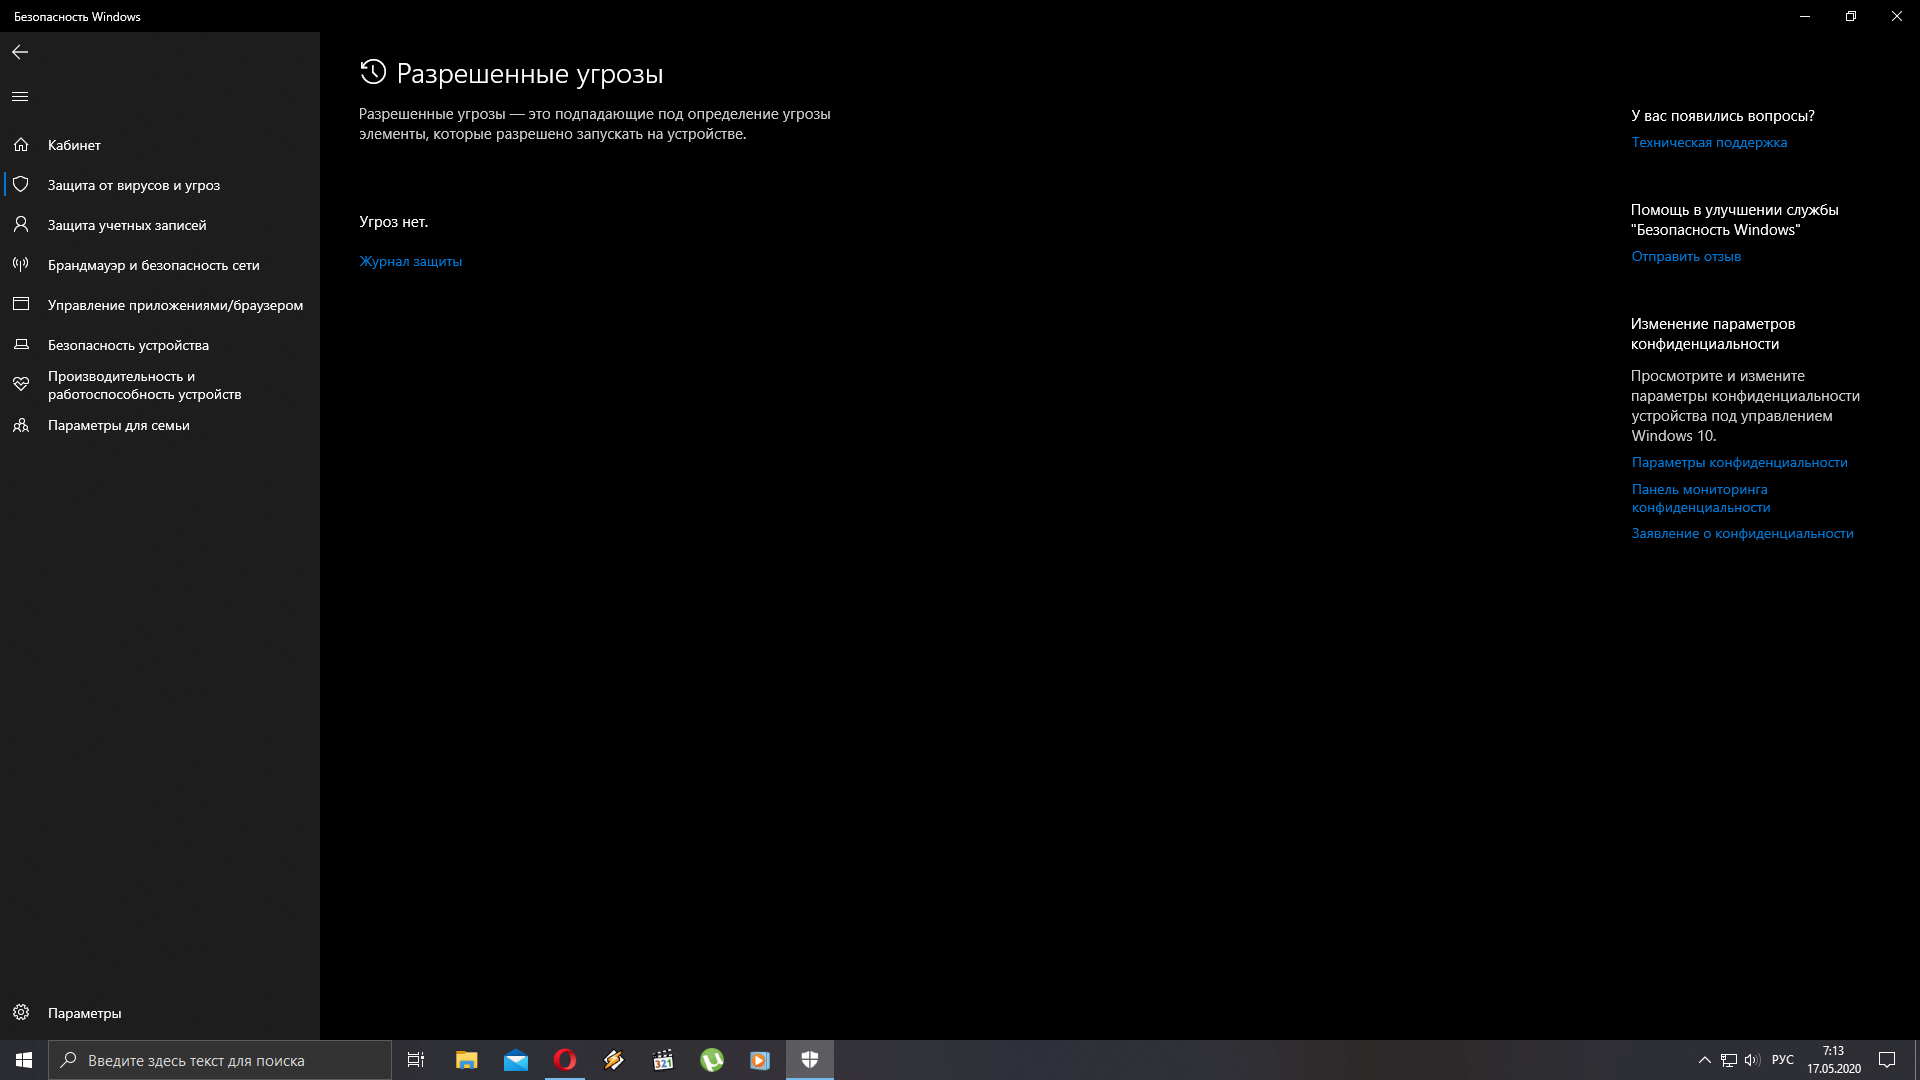Viewport: 1920px width, 1080px height.
Task: Click the taskbar search field
Action: pyautogui.click(x=220, y=1060)
